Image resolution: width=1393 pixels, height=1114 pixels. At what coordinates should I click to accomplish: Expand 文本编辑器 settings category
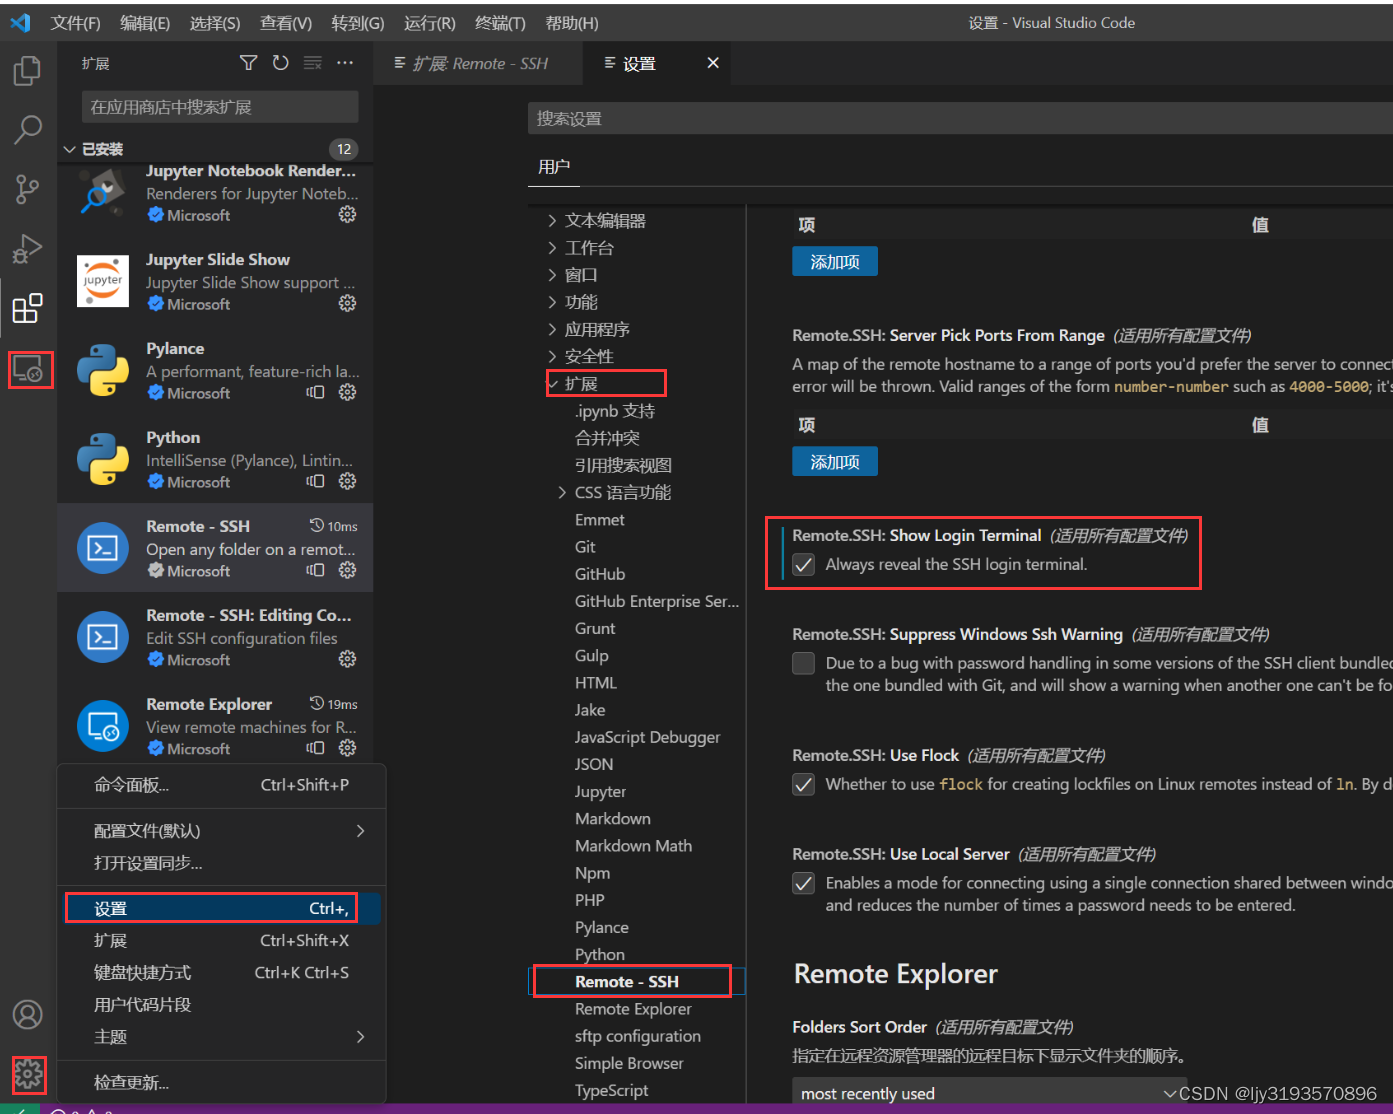(552, 221)
